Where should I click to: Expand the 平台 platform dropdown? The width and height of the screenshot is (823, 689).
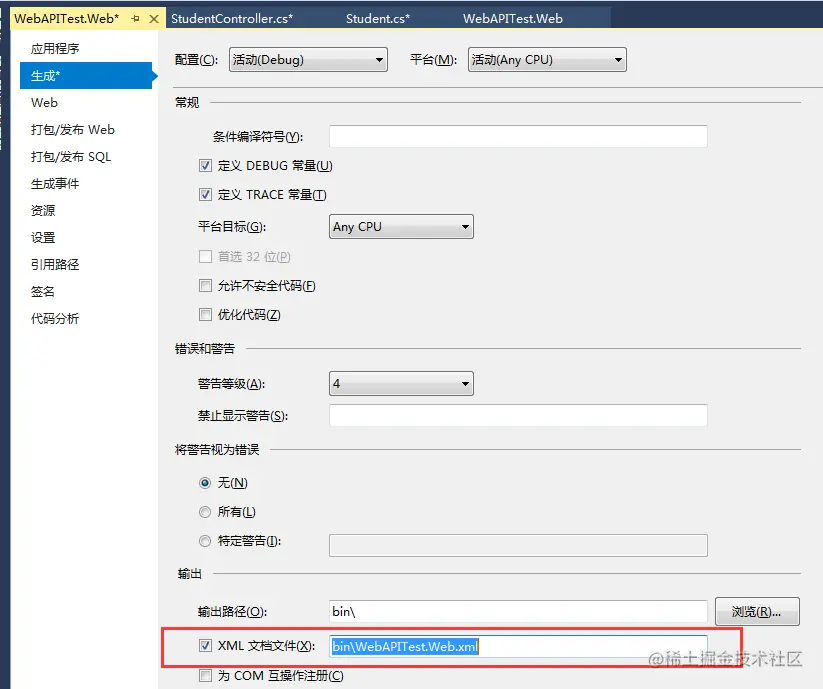click(547, 60)
